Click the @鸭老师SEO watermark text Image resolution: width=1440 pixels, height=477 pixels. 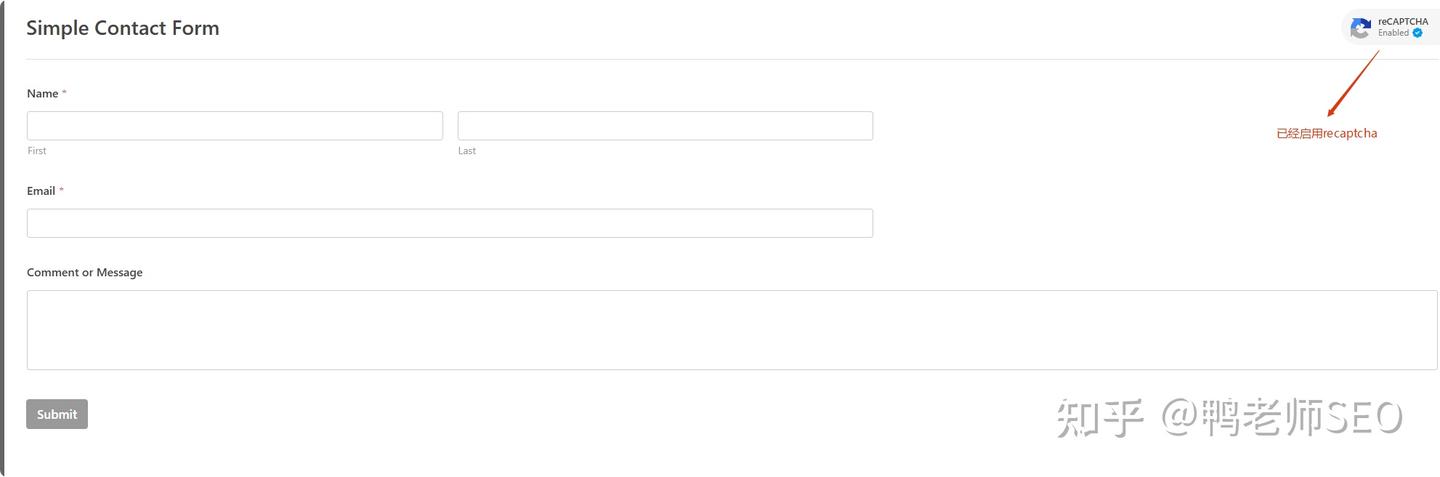(x=1282, y=418)
